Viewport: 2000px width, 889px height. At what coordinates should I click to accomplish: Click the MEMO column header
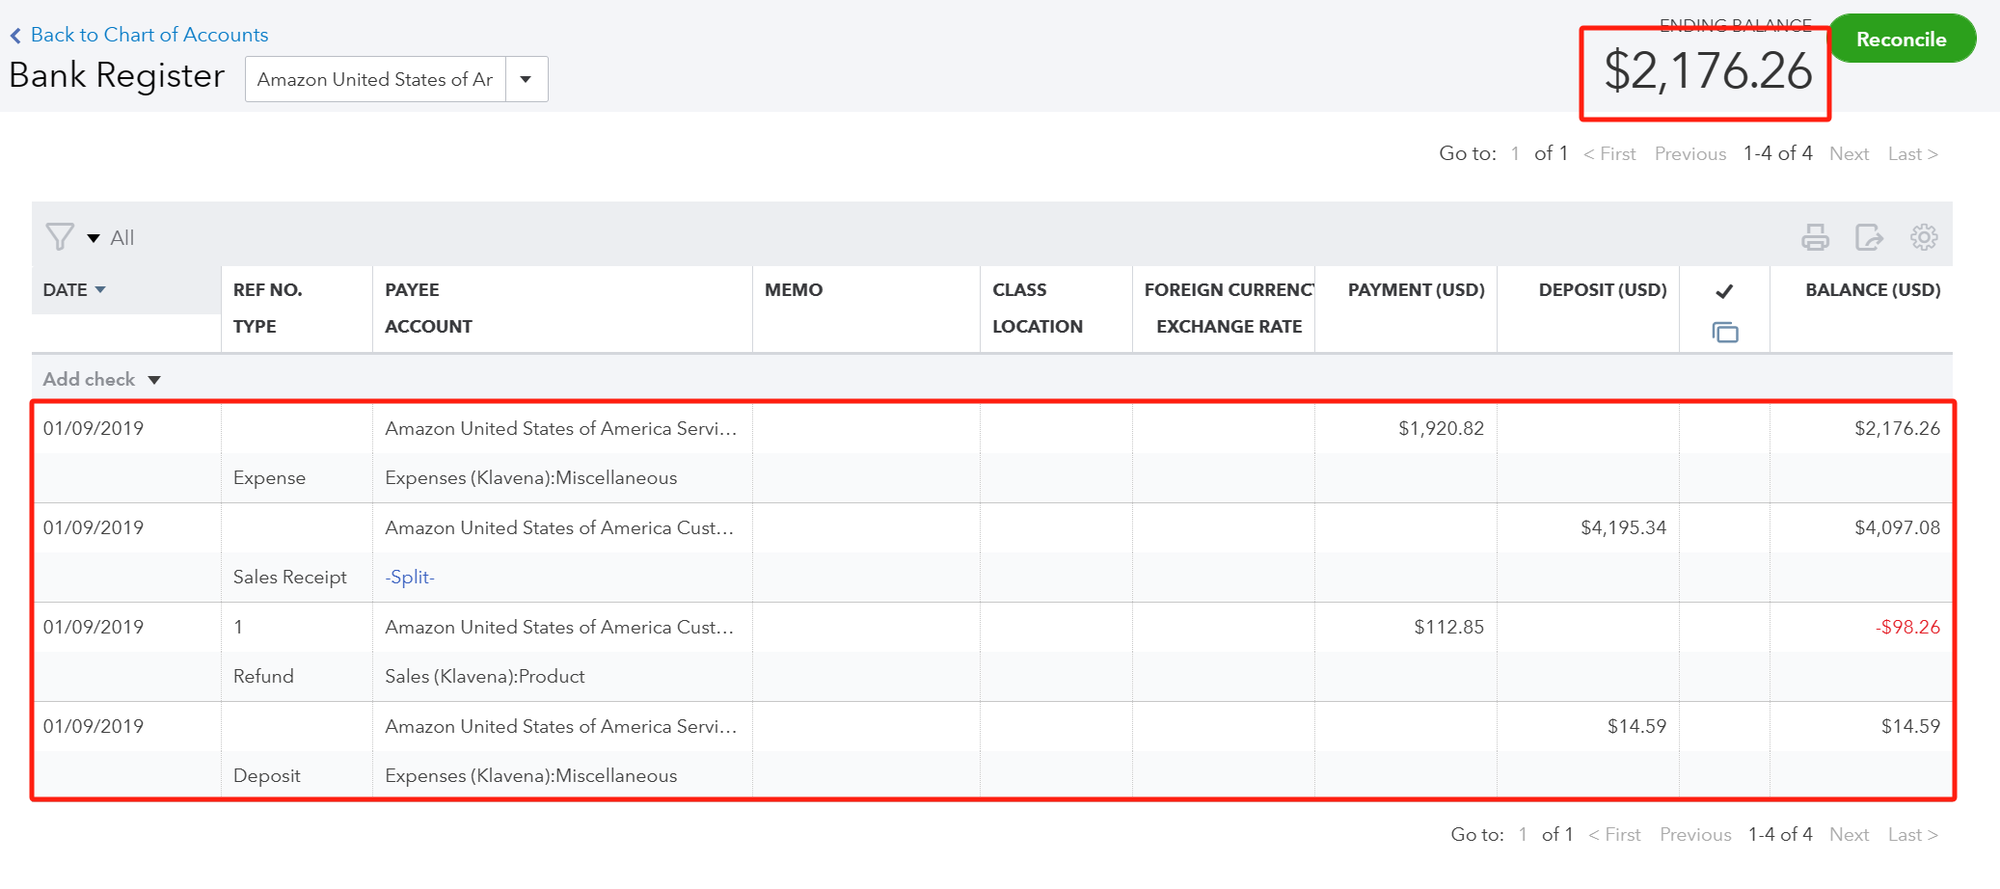(x=794, y=290)
